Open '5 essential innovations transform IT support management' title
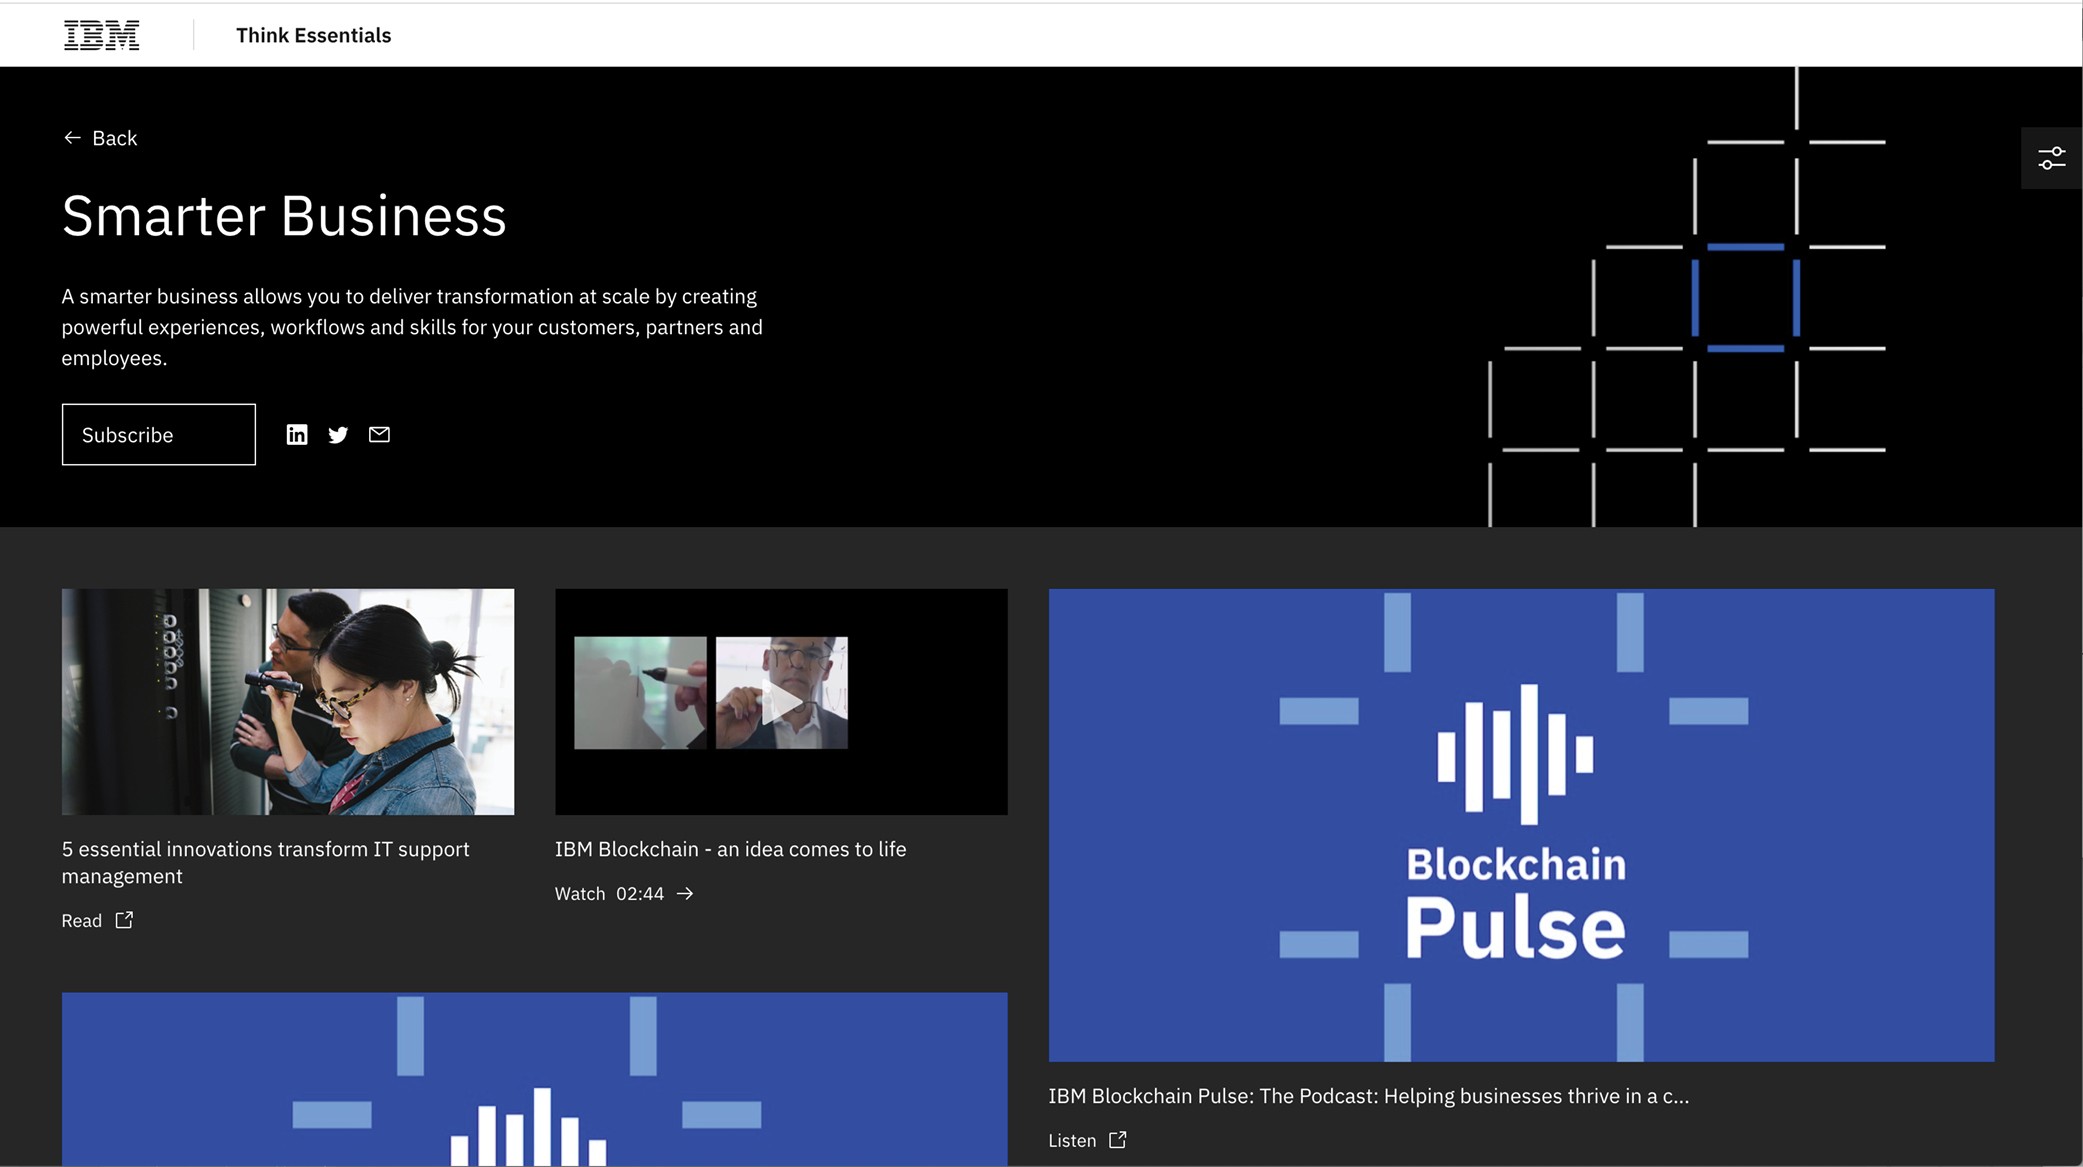 pyautogui.click(x=266, y=862)
